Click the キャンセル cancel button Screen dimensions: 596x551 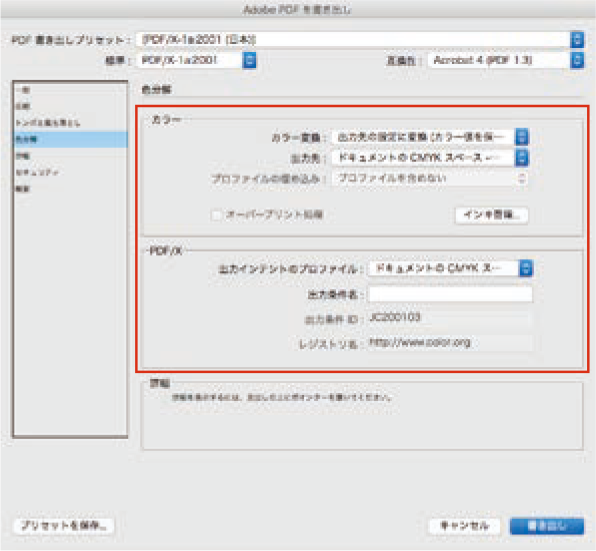[464, 526]
